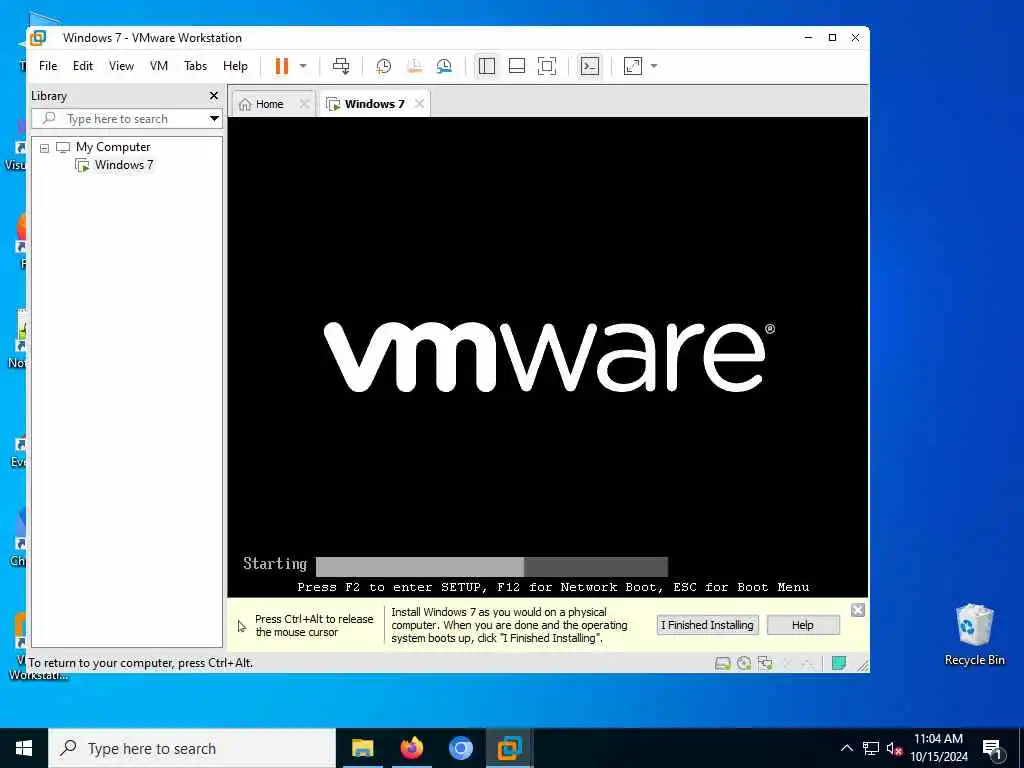
Task: Click the library search field
Action: click(121, 119)
